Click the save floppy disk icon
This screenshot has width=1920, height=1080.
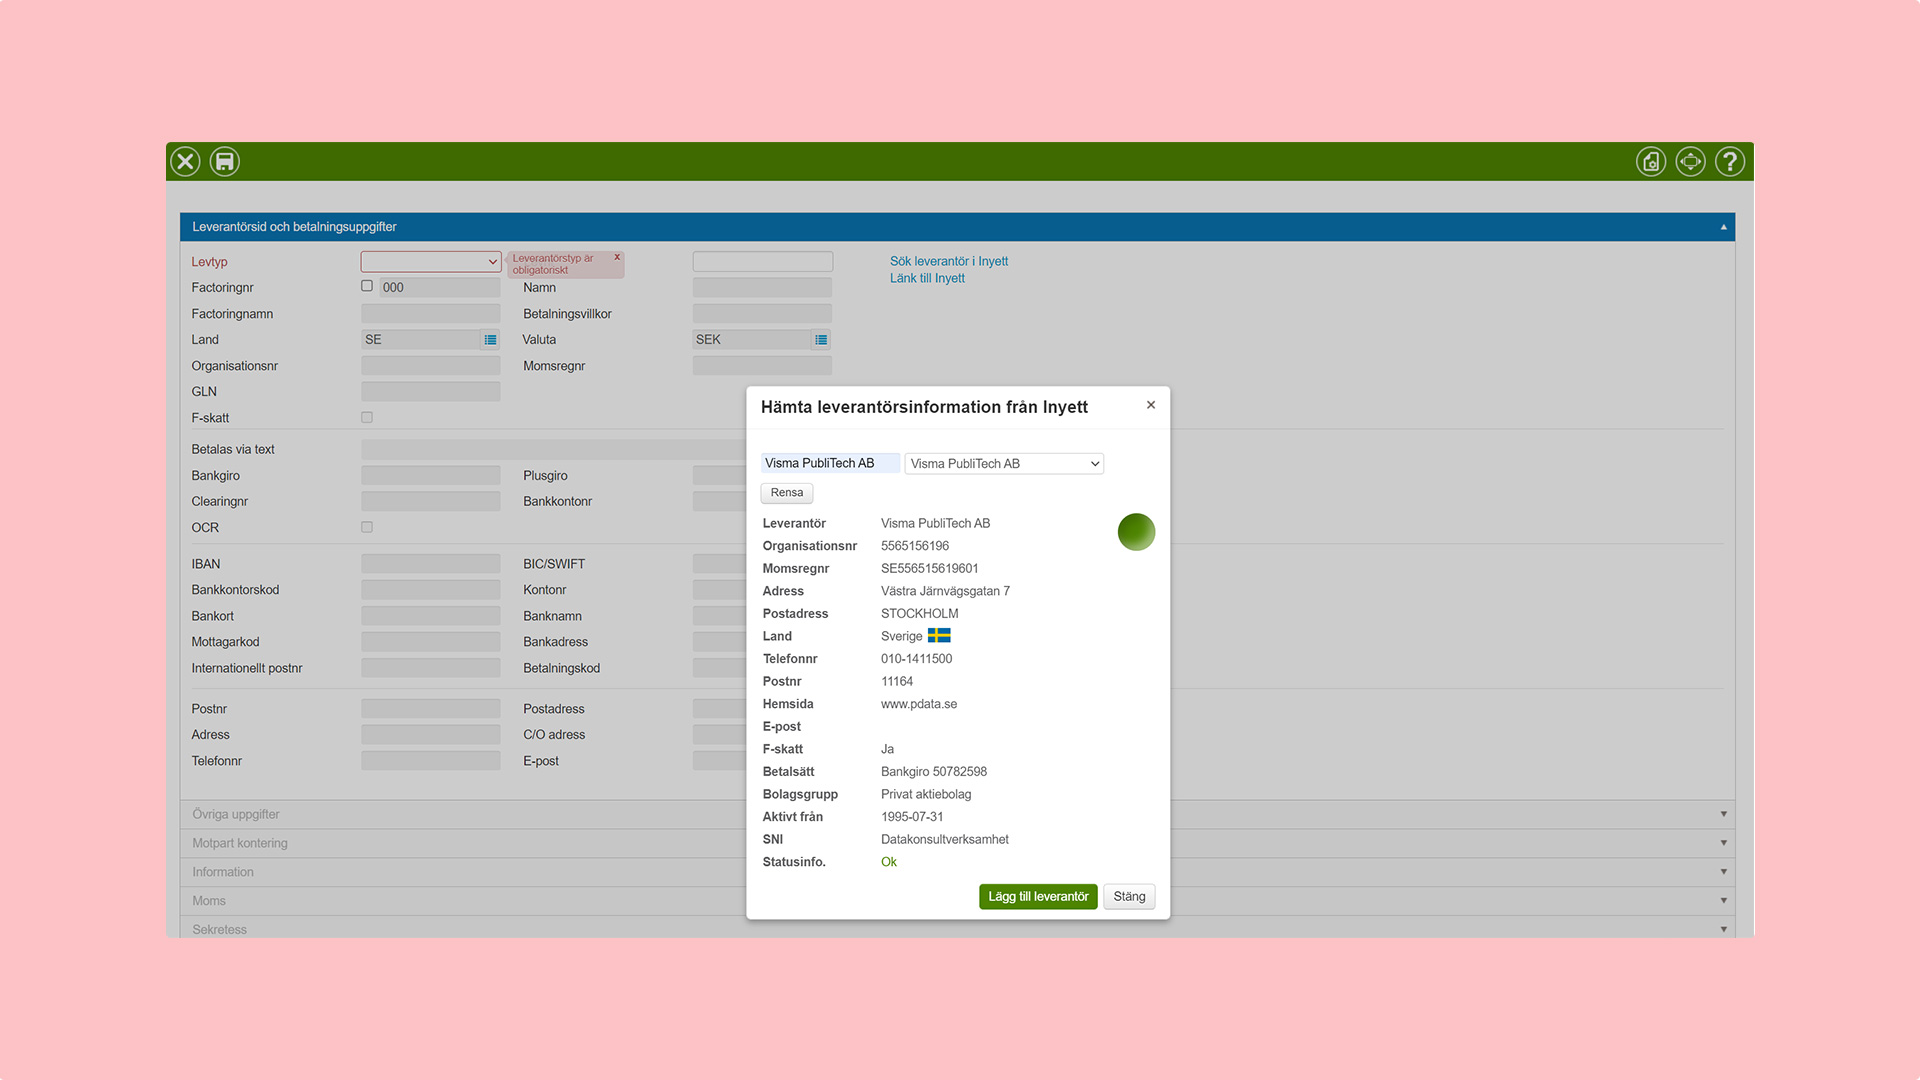(225, 161)
